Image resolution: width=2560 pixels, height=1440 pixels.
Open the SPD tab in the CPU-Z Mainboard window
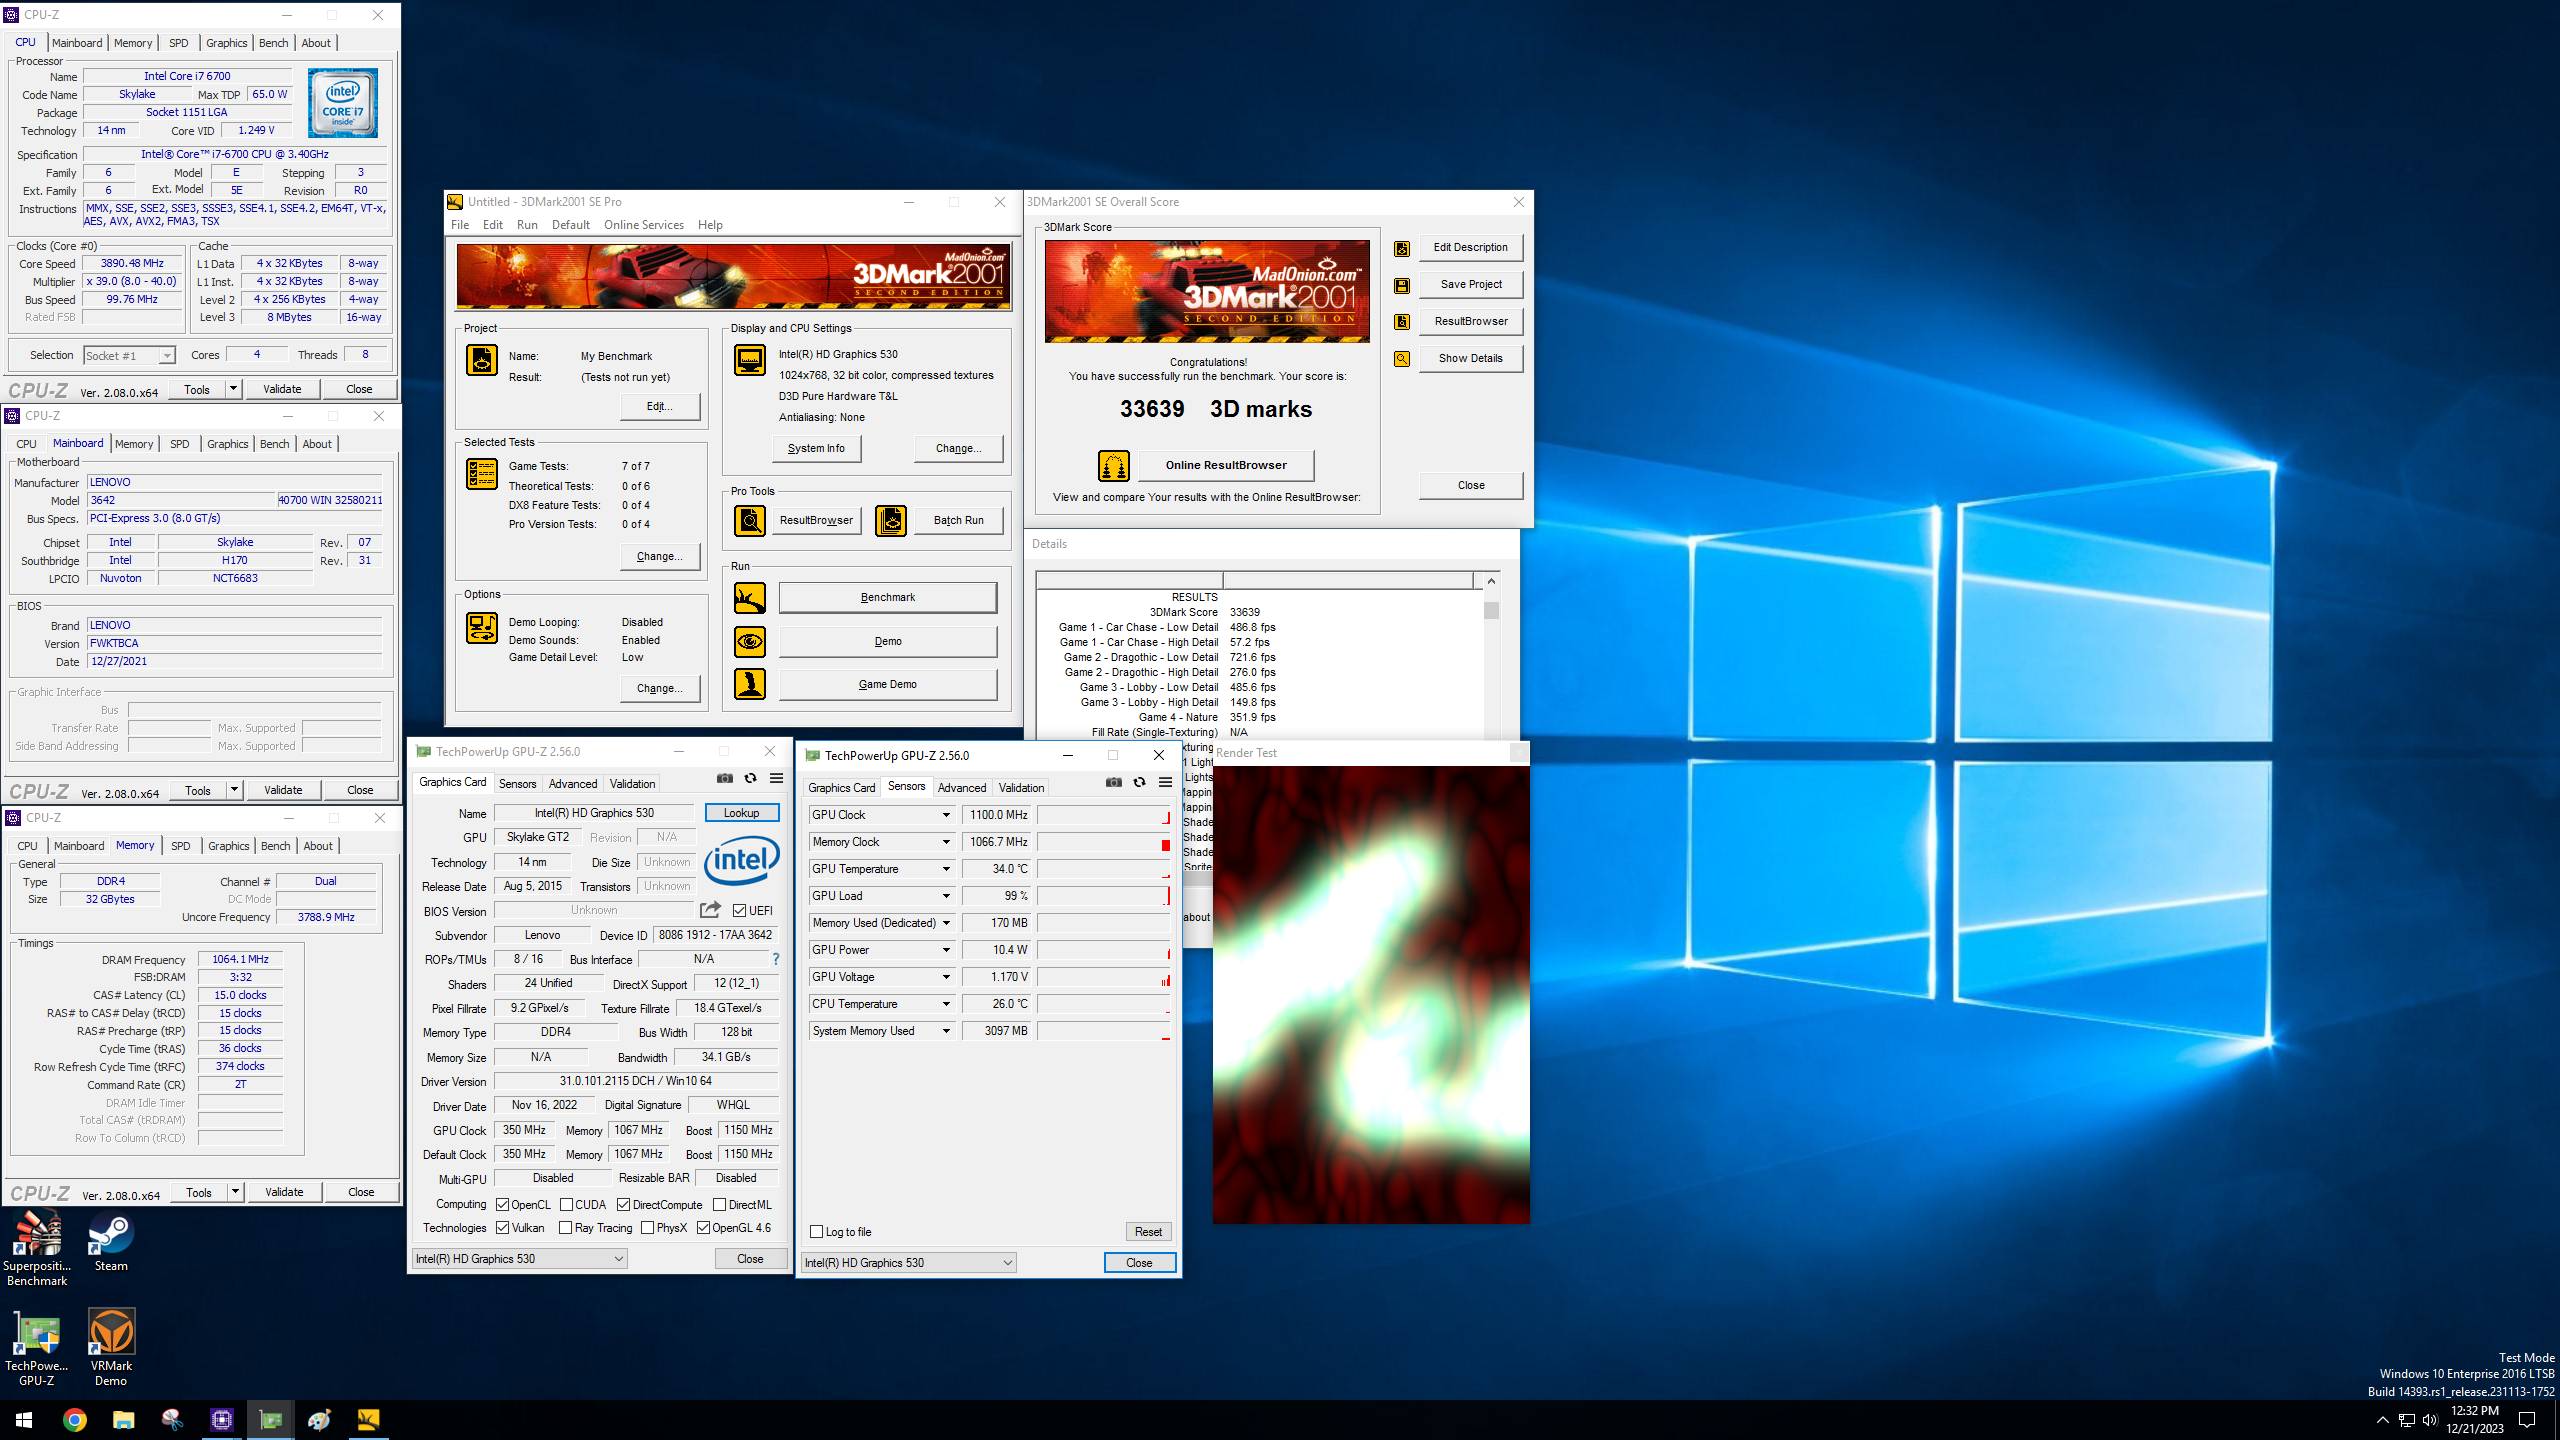click(180, 444)
